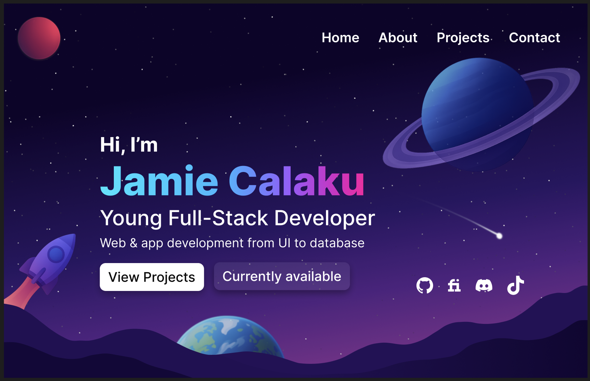The width and height of the screenshot is (590, 381).
Task: Click the shooting star's bright head
Action: [x=499, y=236]
